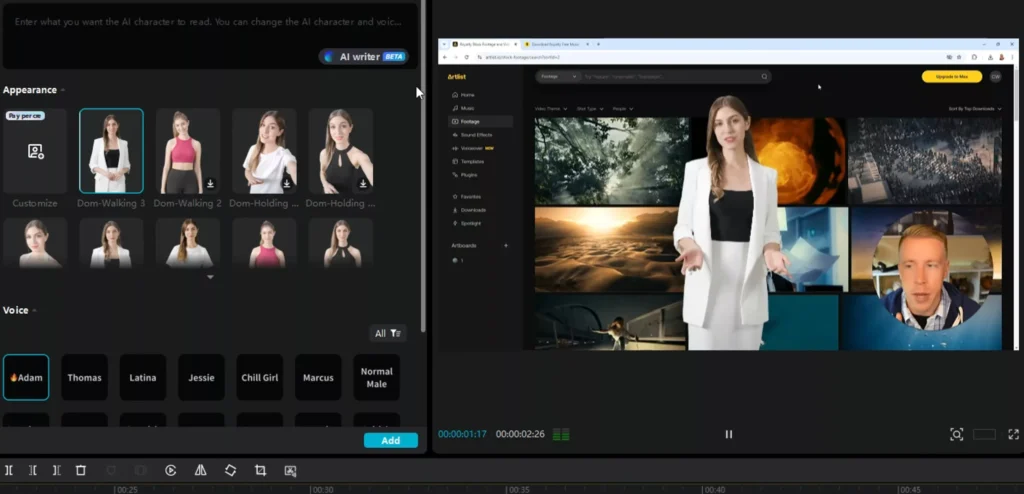This screenshot has height=494, width=1024.
Task: Open Spotlight in Artlist sidebar
Action: coord(471,223)
